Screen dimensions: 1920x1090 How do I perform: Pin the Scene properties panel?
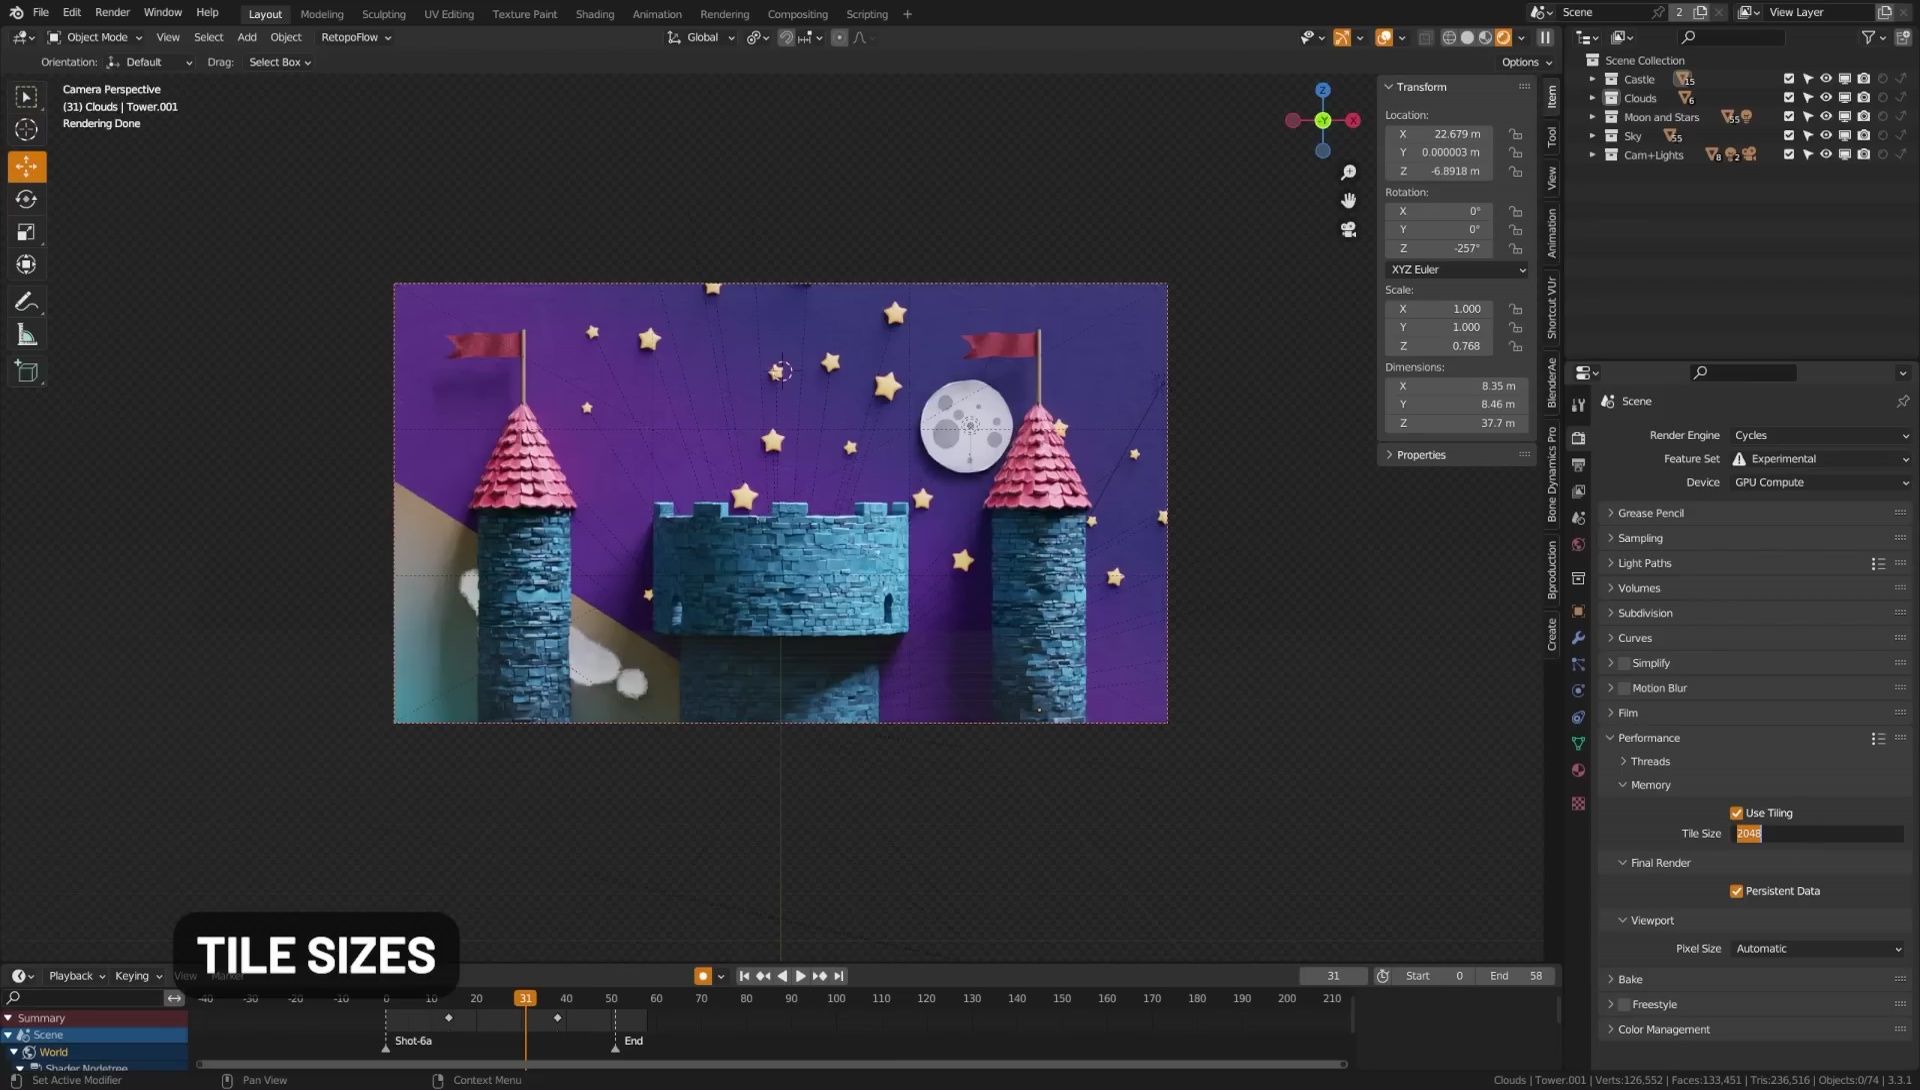point(1903,402)
